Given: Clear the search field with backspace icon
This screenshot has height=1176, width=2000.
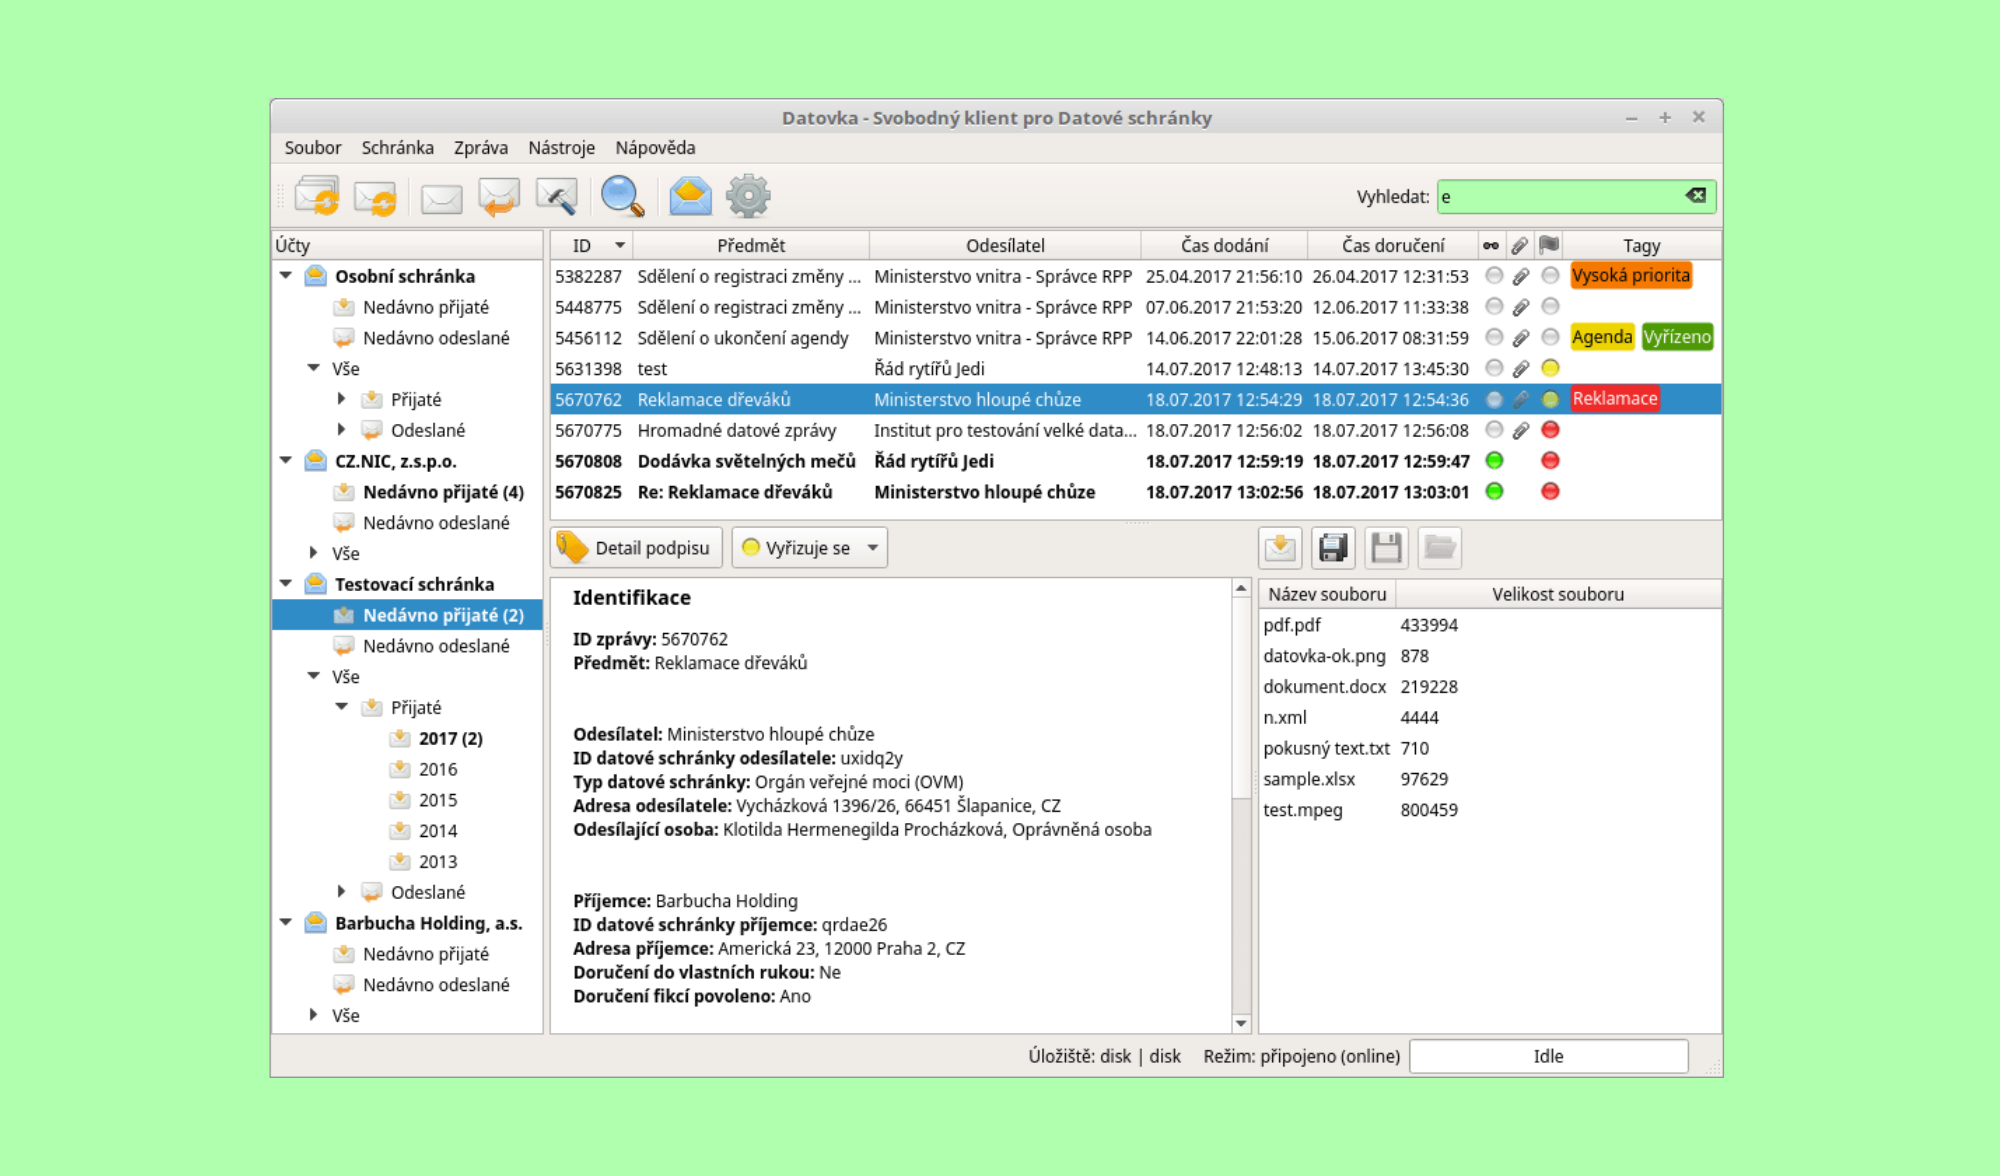Looking at the screenshot, I should click(1696, 195).
